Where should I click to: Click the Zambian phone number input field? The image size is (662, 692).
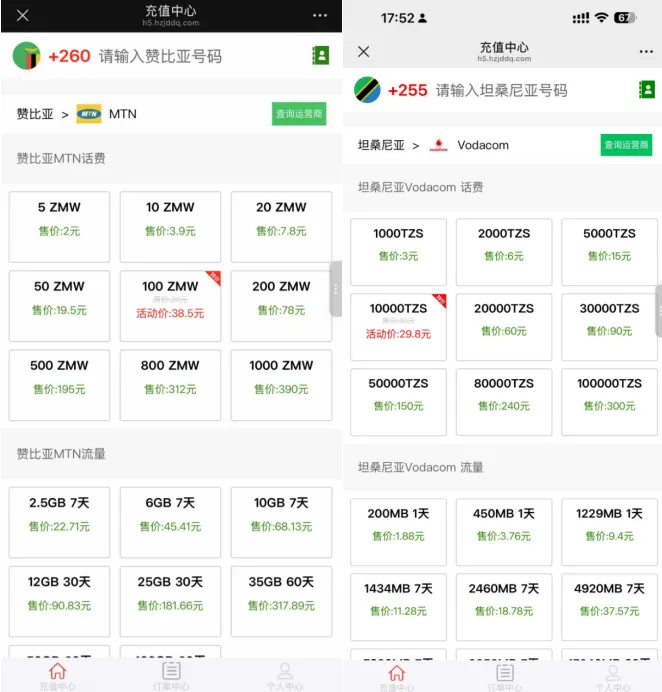pyautogui.click(x=160, y=56)
